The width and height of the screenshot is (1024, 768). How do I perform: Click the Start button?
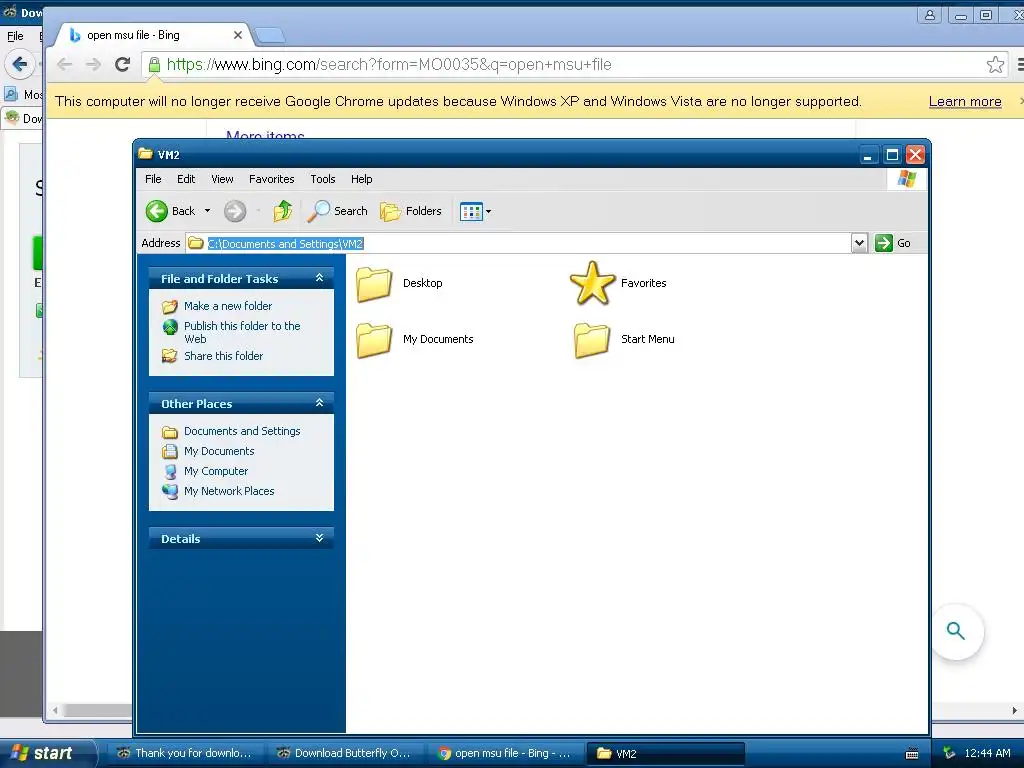coord(47,753)
